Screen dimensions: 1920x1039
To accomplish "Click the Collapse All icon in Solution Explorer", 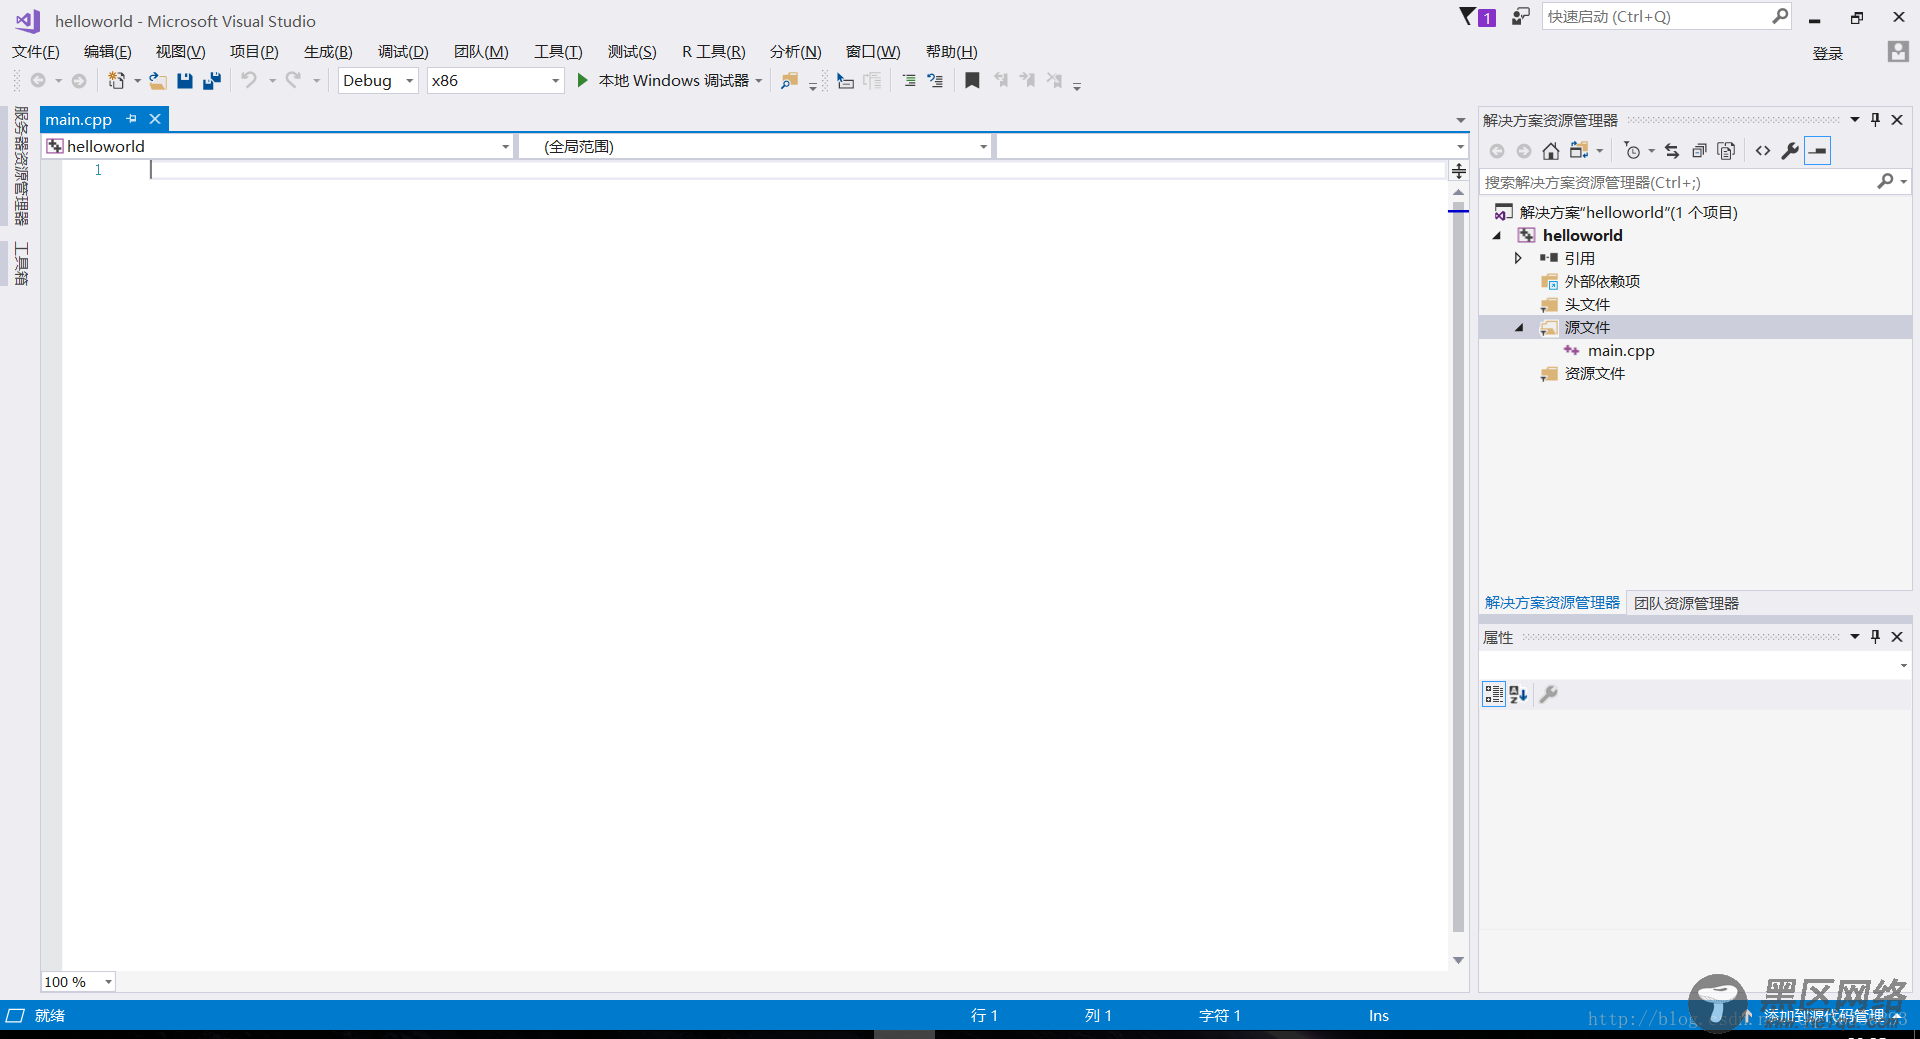I will click(1699, 151).
